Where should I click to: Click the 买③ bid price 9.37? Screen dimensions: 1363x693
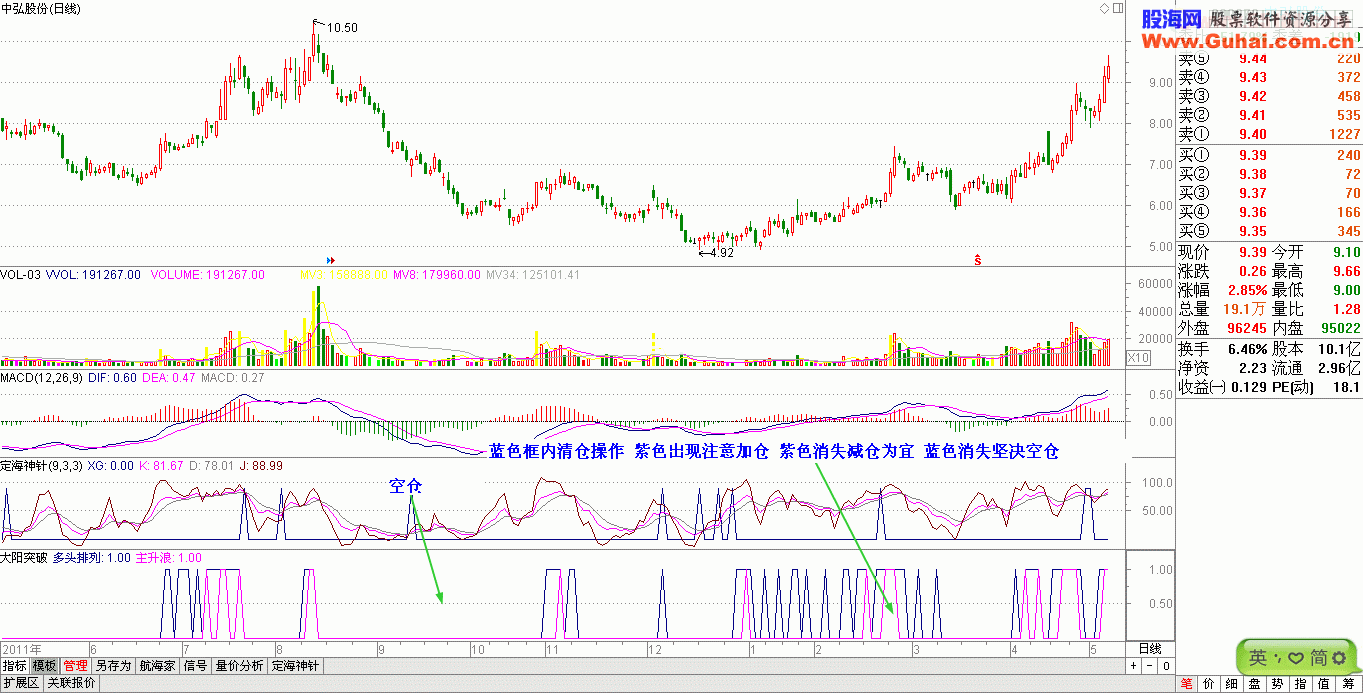coord(1253,193)
